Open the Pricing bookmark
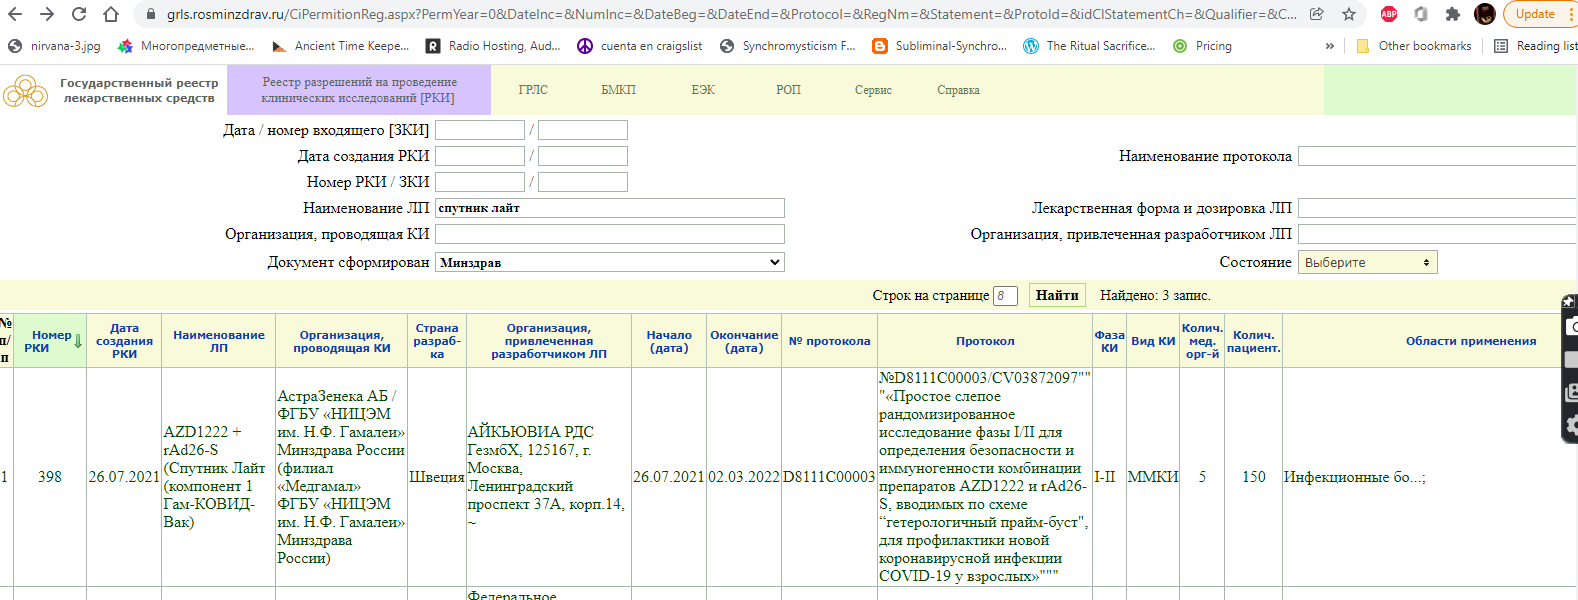Viewport: 1578px width, 600px height. tap(1202, 46)
